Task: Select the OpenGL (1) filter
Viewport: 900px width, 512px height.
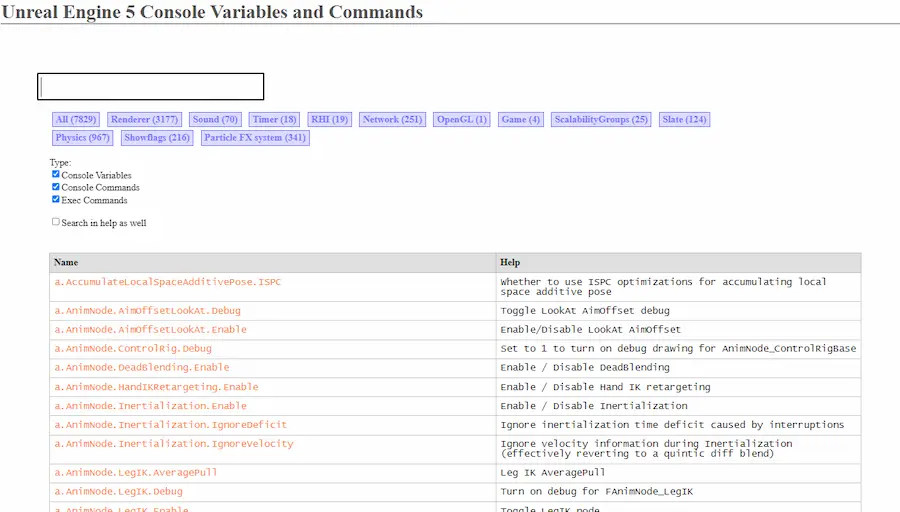Action: pos(461,119)
